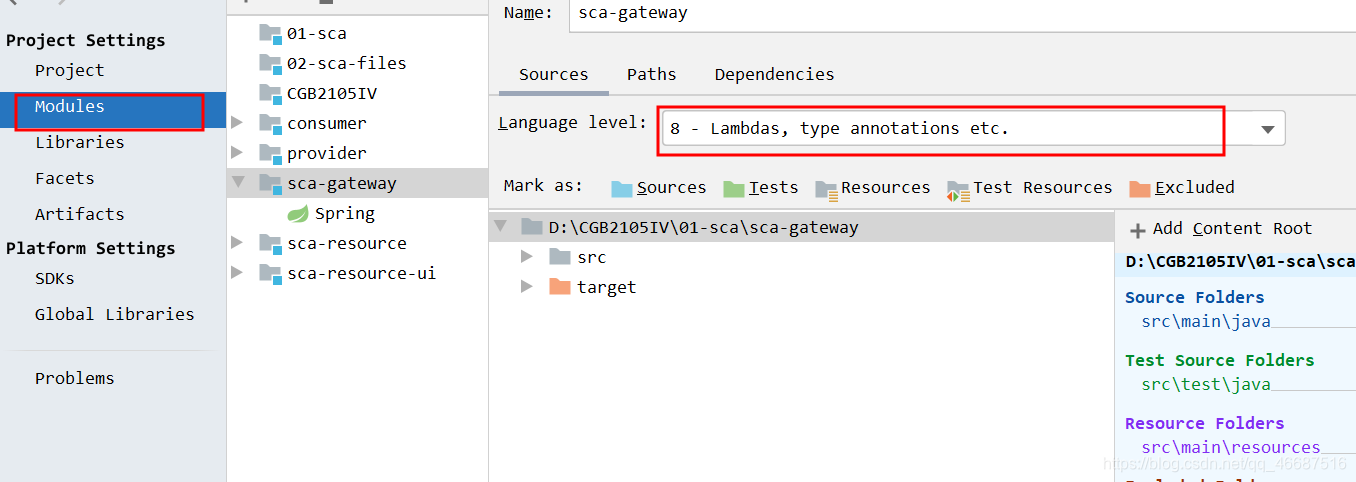
Task: Open SDKs under Platform Settings
Action: coord(55,278)
